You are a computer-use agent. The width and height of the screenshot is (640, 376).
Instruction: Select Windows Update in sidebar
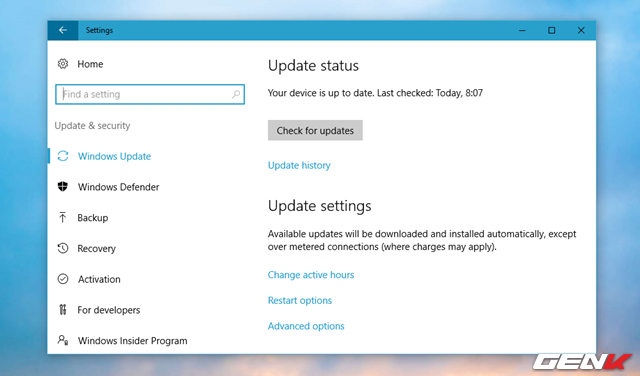[x=114, y=156]
